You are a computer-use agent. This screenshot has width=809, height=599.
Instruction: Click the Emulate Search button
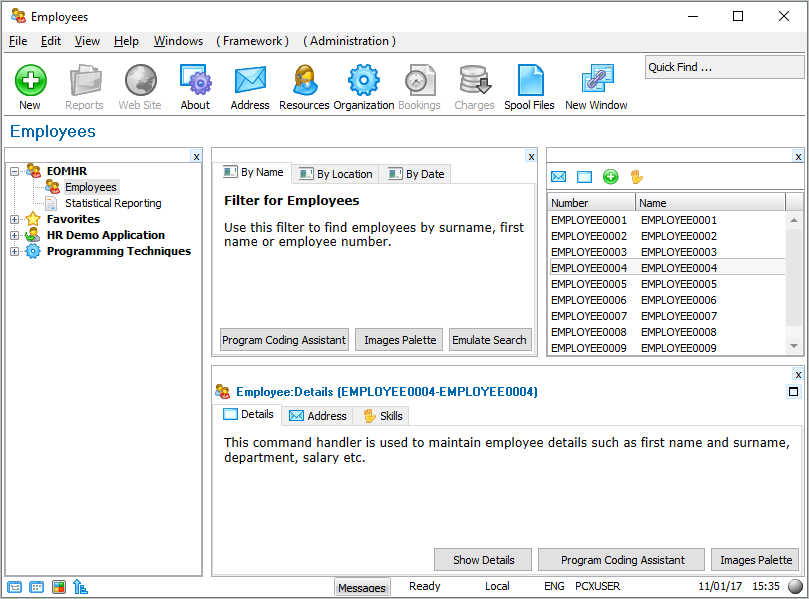click(x=489, y=340)
